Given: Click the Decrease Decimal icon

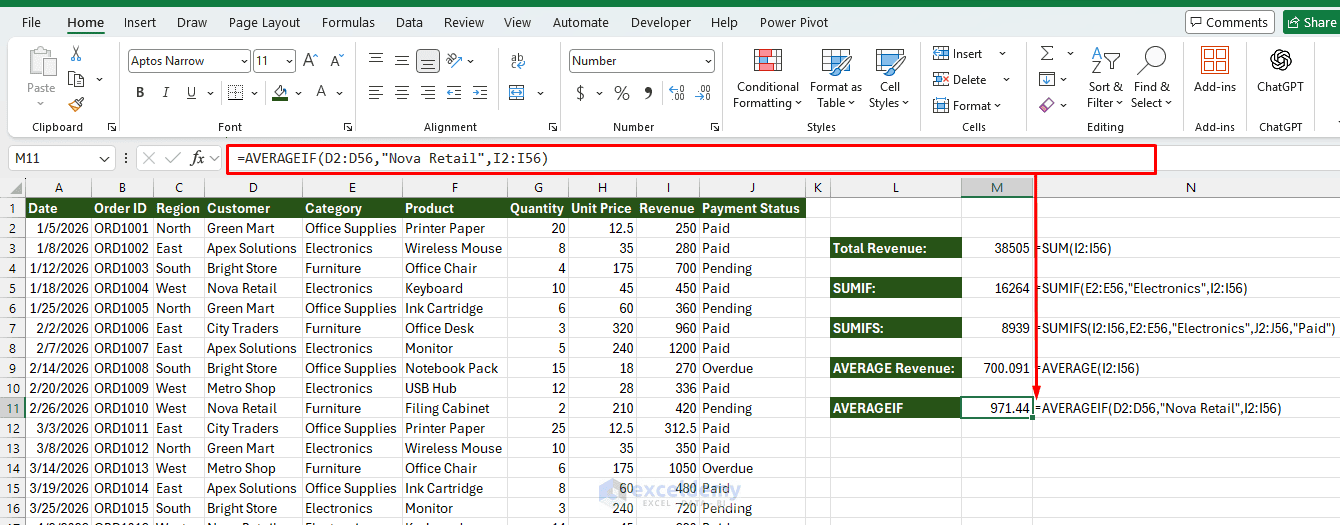Looking at the screenshot, I should click(x=701, y=93).
